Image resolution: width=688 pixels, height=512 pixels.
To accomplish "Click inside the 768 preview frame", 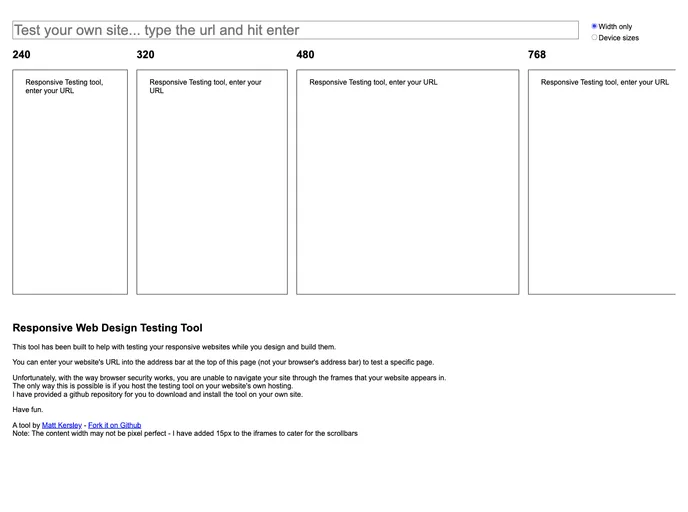I will click(x=602, y=182).
